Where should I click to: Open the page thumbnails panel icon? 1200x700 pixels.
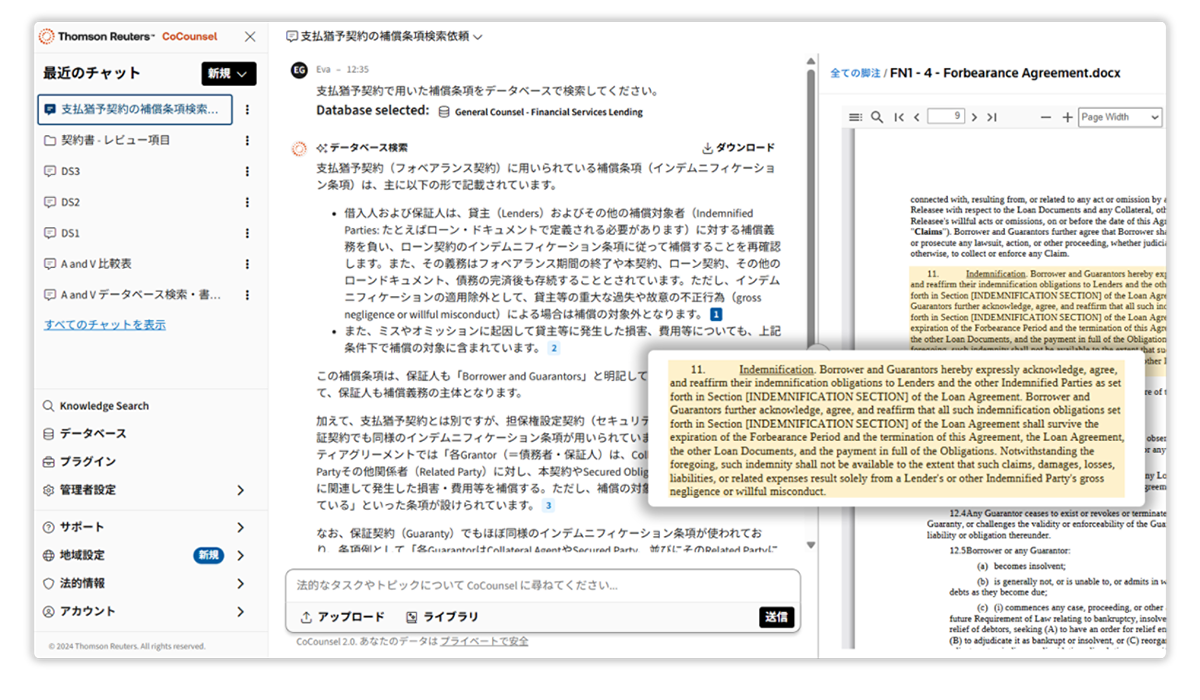(x=856, y=116)
